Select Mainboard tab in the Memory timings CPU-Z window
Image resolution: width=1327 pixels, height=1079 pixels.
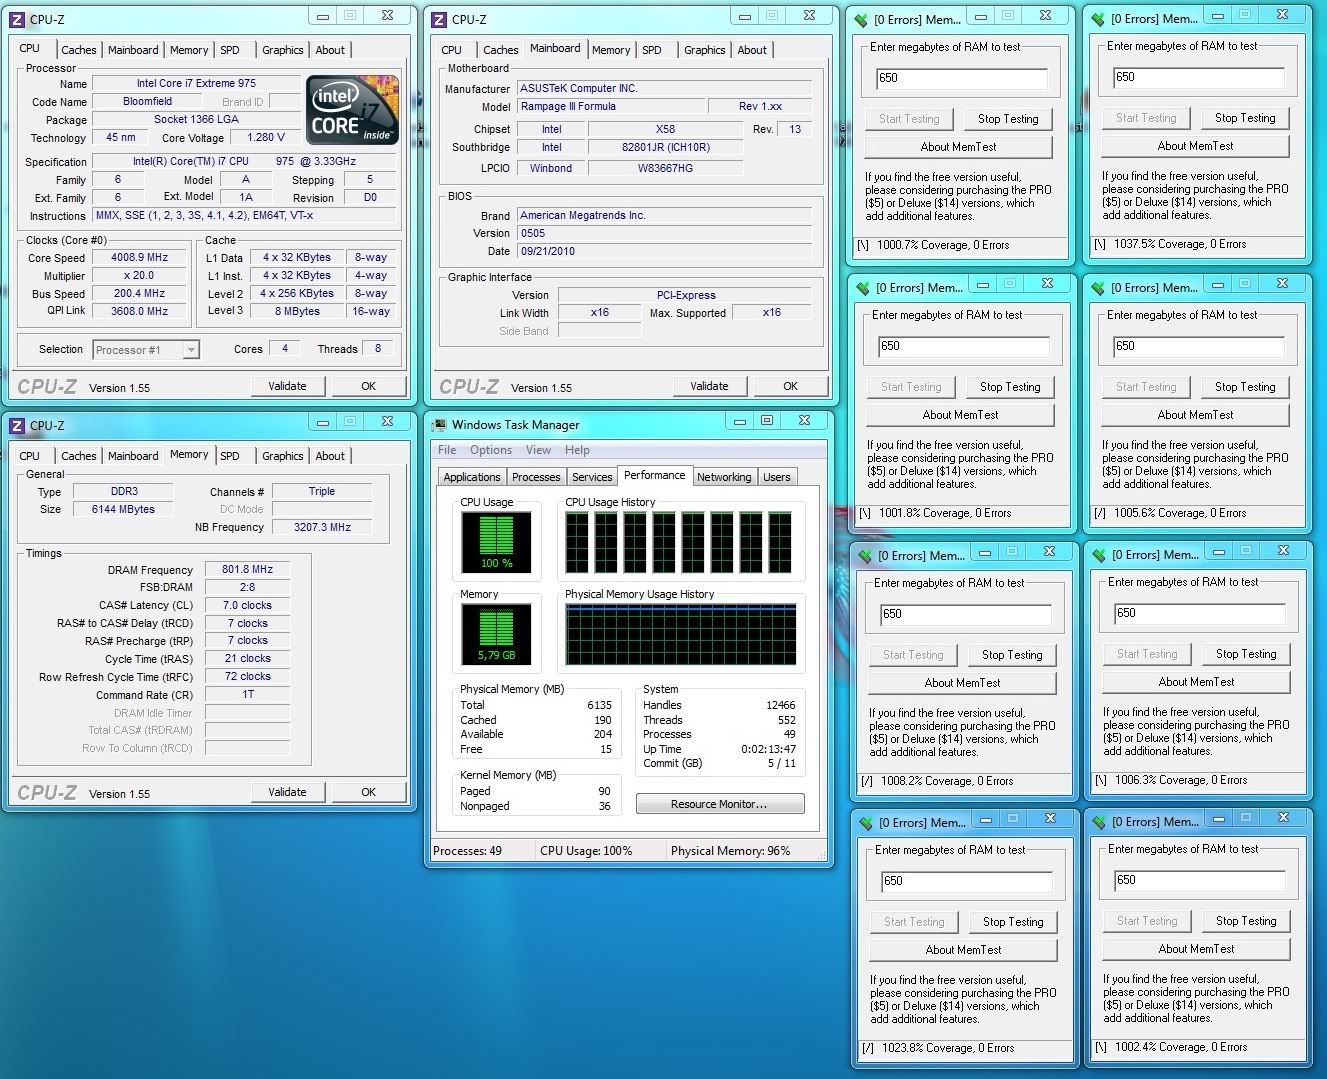coord(133,456)
